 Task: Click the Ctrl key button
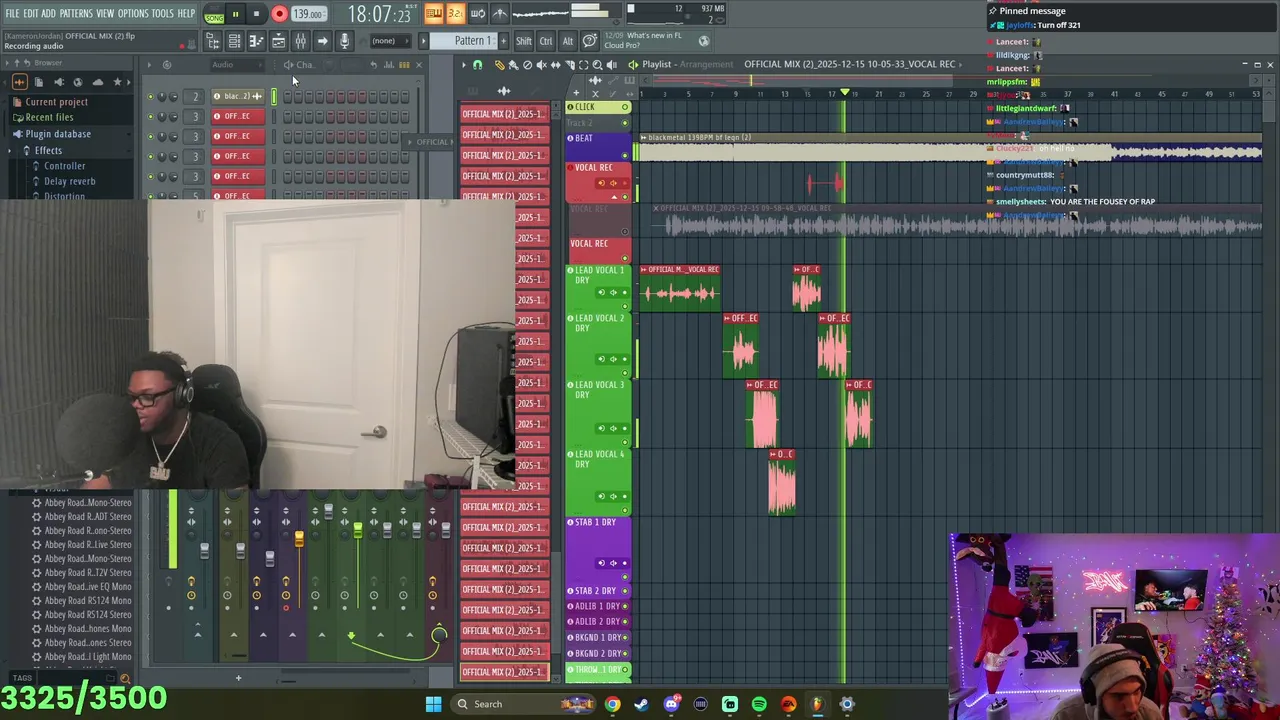click(546, 41)
